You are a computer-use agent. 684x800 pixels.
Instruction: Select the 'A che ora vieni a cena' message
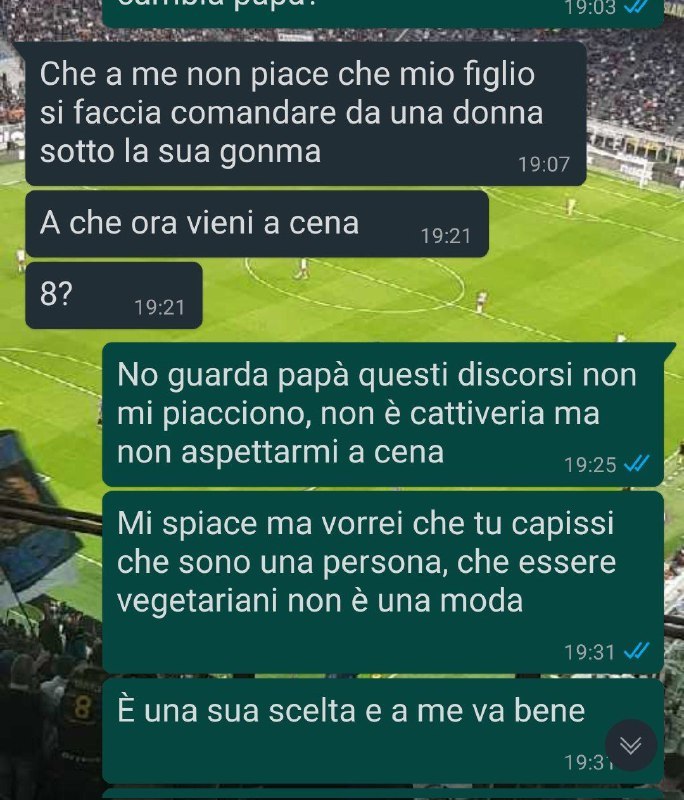click(x=257, y=224)
